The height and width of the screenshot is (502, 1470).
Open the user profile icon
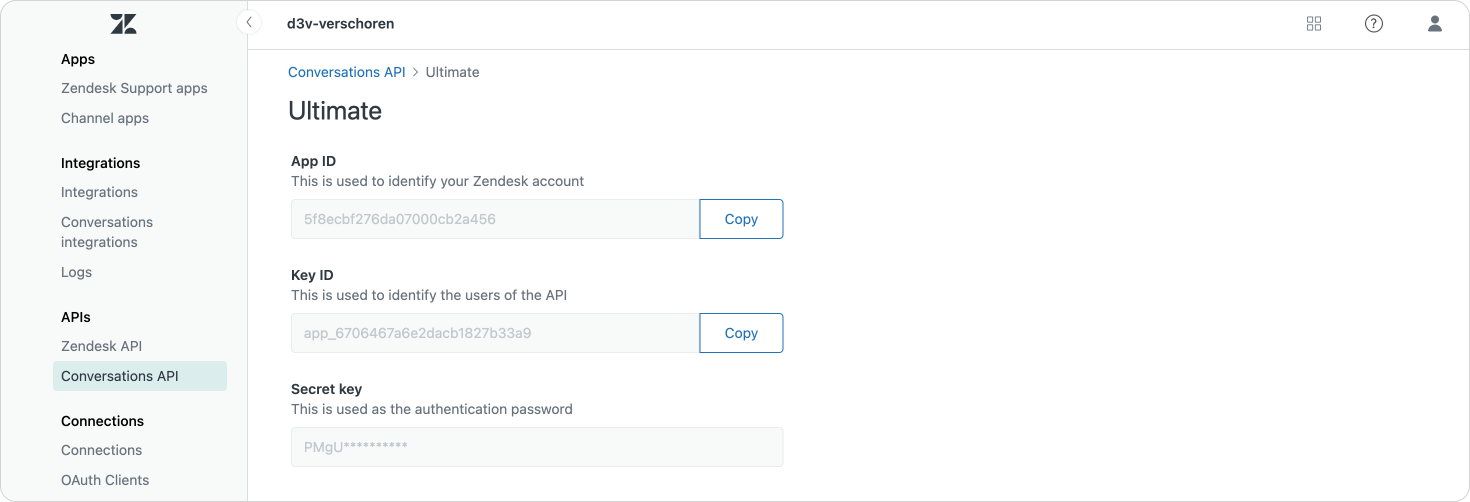tap(1434, 24)
